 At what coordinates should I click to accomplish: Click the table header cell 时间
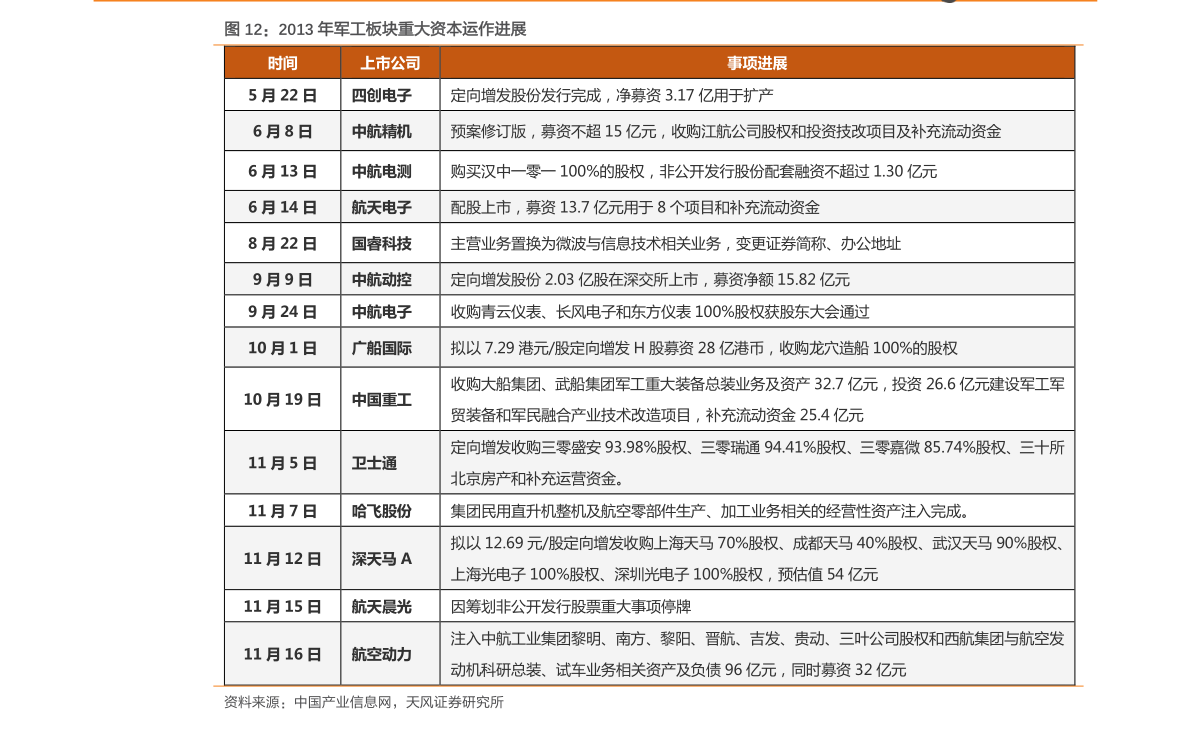coord(283,63)
